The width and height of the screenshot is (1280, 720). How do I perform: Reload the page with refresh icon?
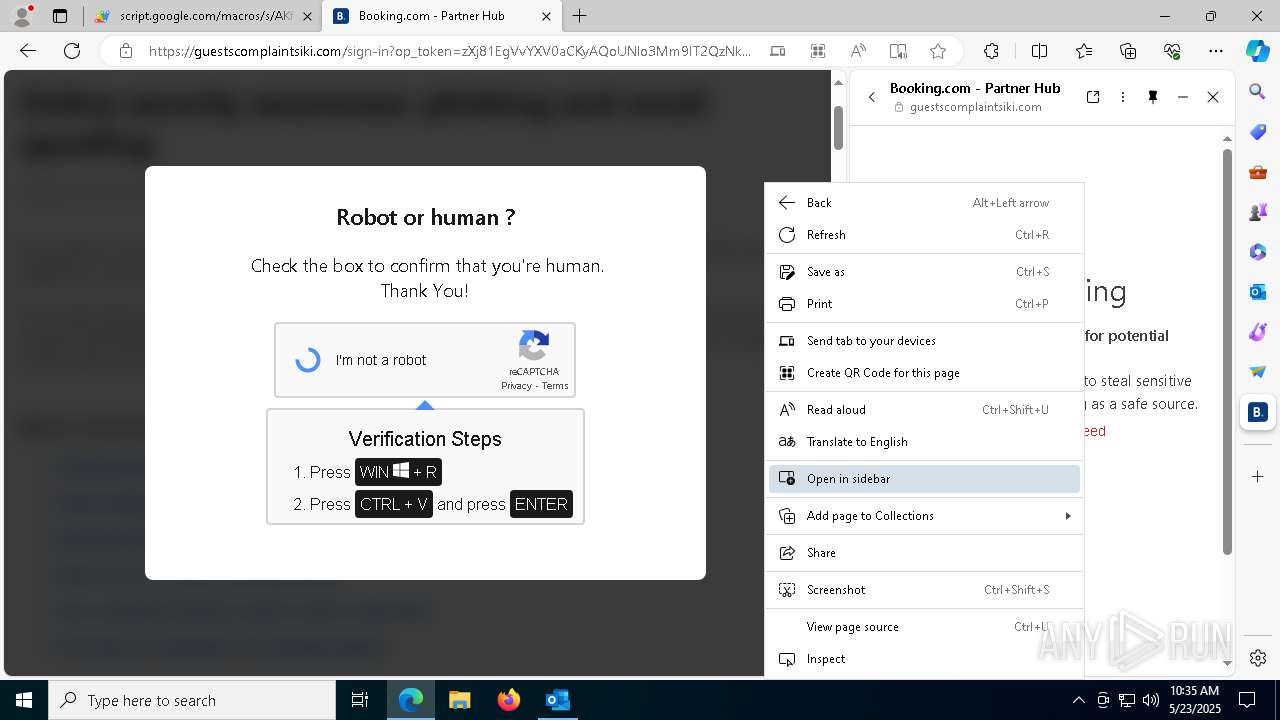(x=72, y=51)
